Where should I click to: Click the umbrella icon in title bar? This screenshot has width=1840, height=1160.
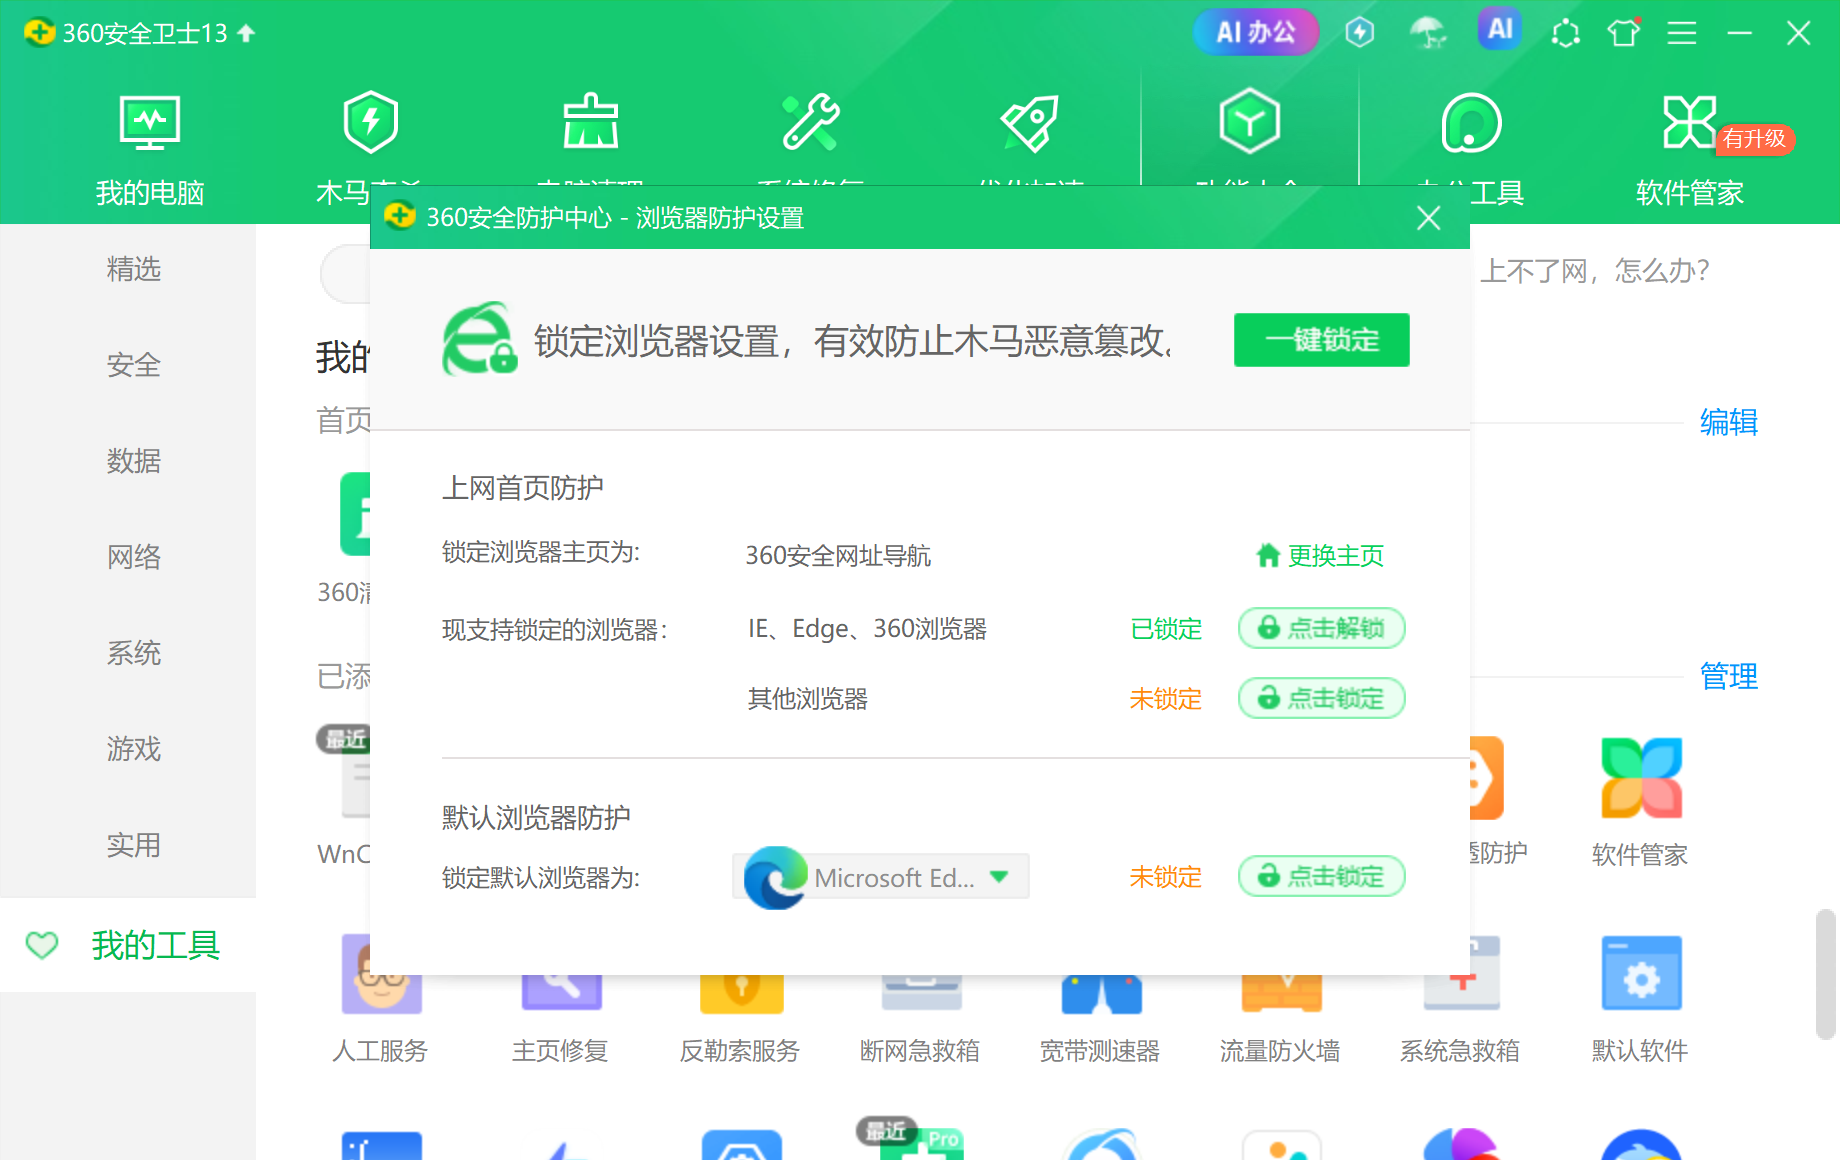click(1428, 33)
